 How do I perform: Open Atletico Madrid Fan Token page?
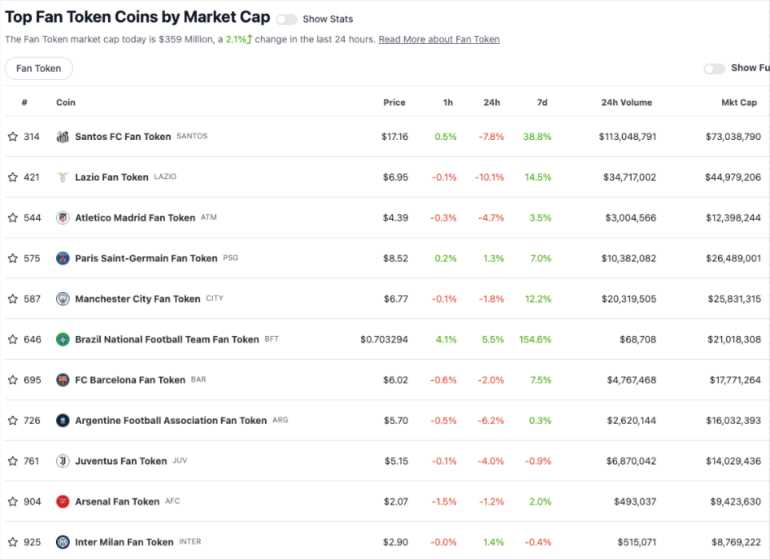point(135,218)
